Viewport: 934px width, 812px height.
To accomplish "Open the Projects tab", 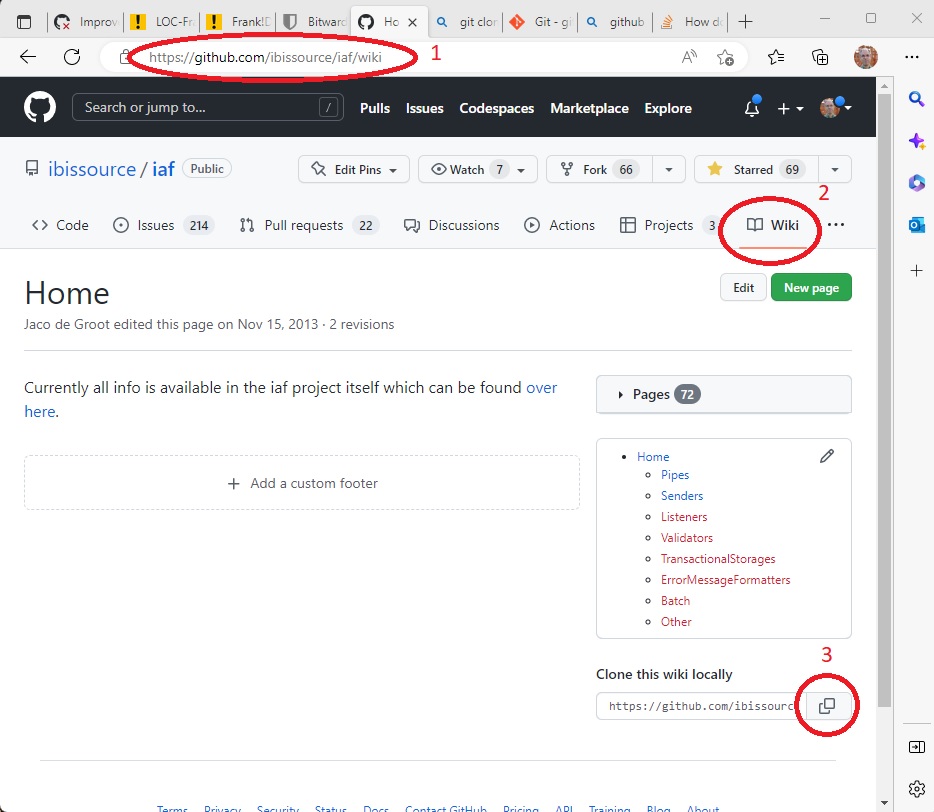I will pyautogui.click(x=668, y=225).
